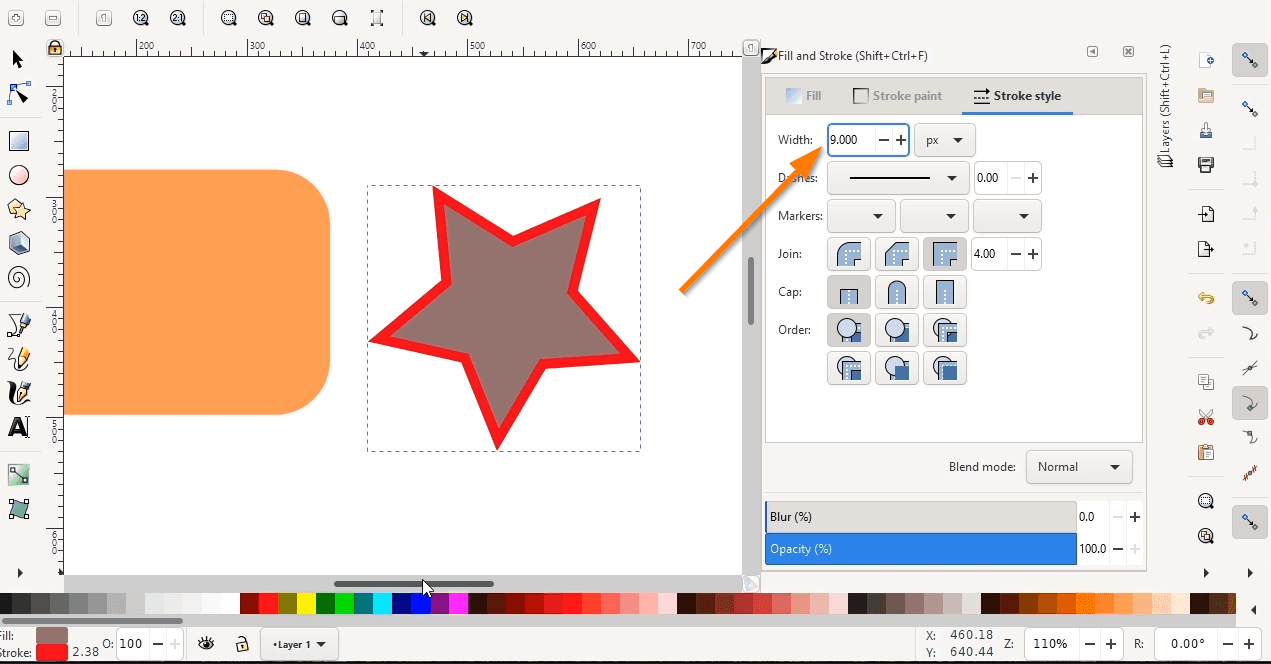Click the round Cap style button

point(897,292)
